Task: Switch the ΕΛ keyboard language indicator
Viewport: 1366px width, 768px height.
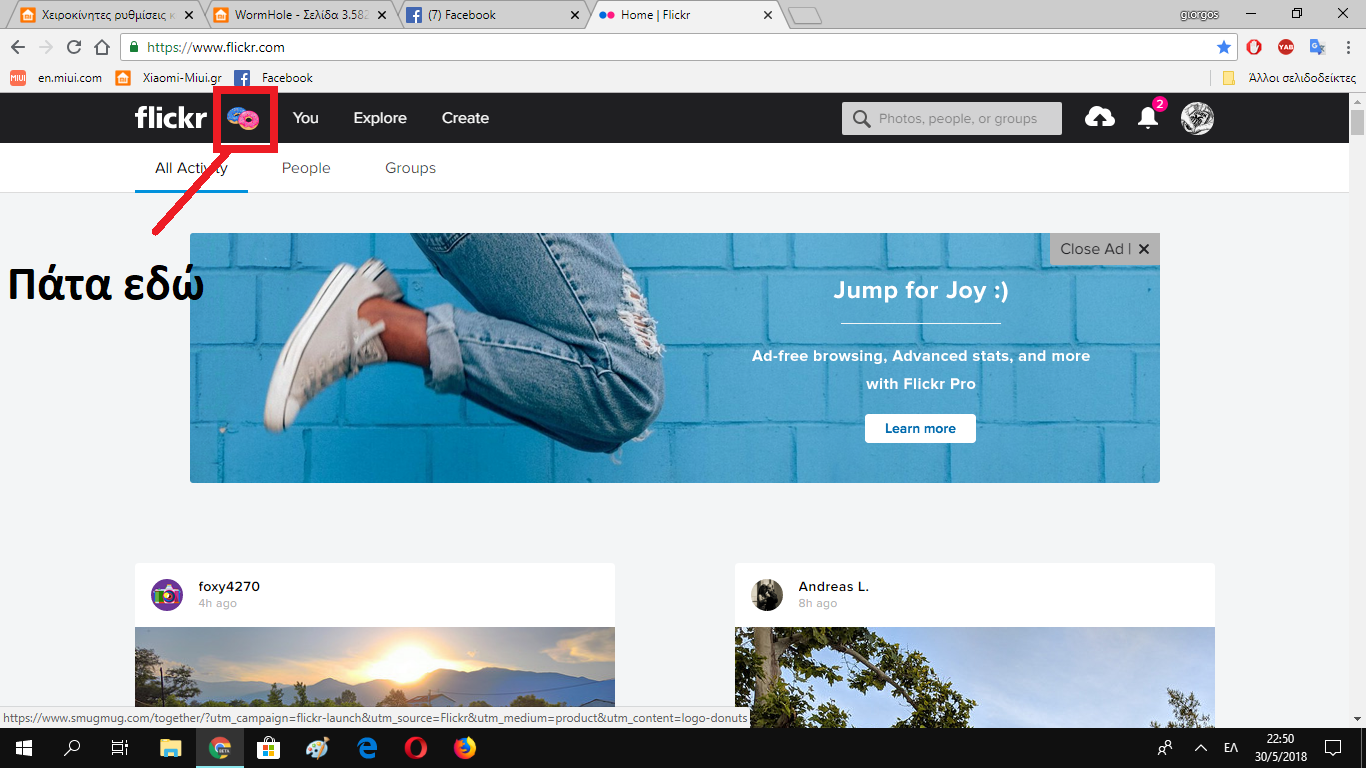Action: 1231,747
